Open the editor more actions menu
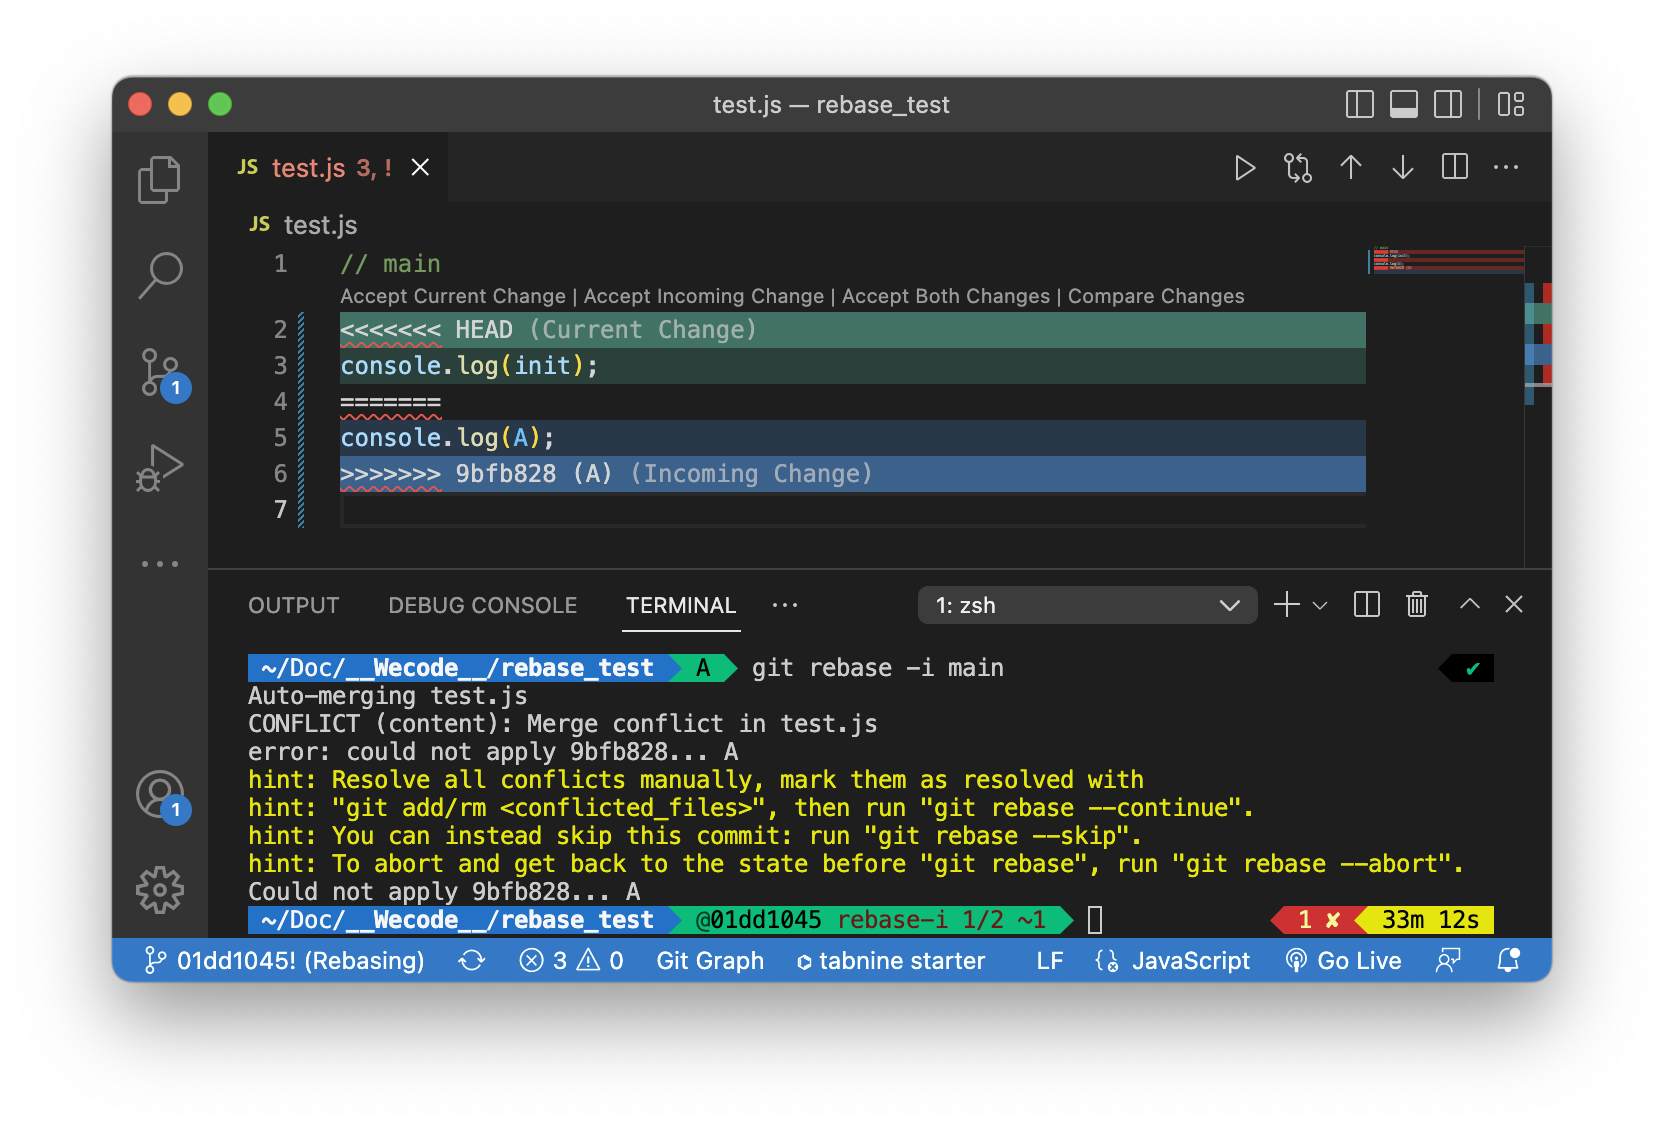This screenshot has height=1130, width=1664. (1506, 167)
